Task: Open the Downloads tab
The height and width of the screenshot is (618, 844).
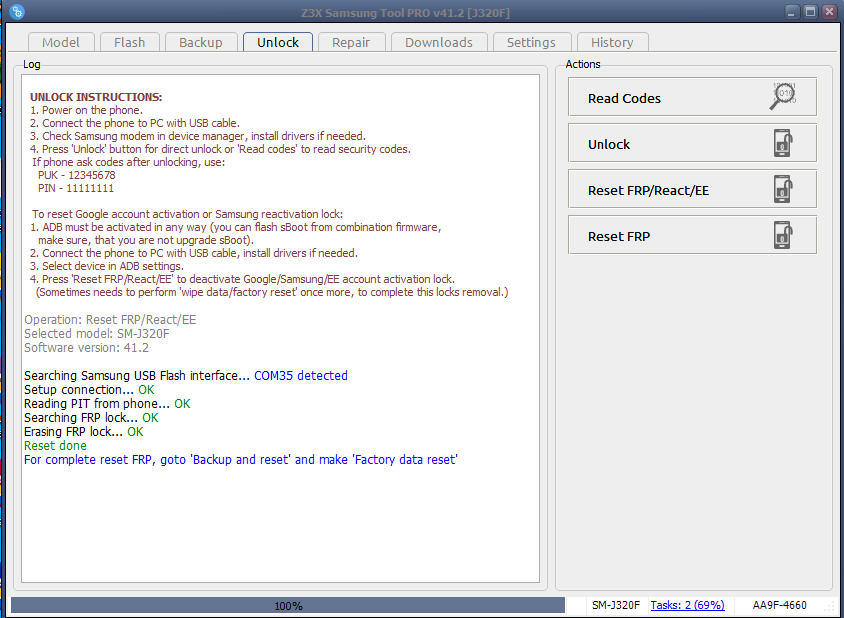Action: click(x=439, y=42)
